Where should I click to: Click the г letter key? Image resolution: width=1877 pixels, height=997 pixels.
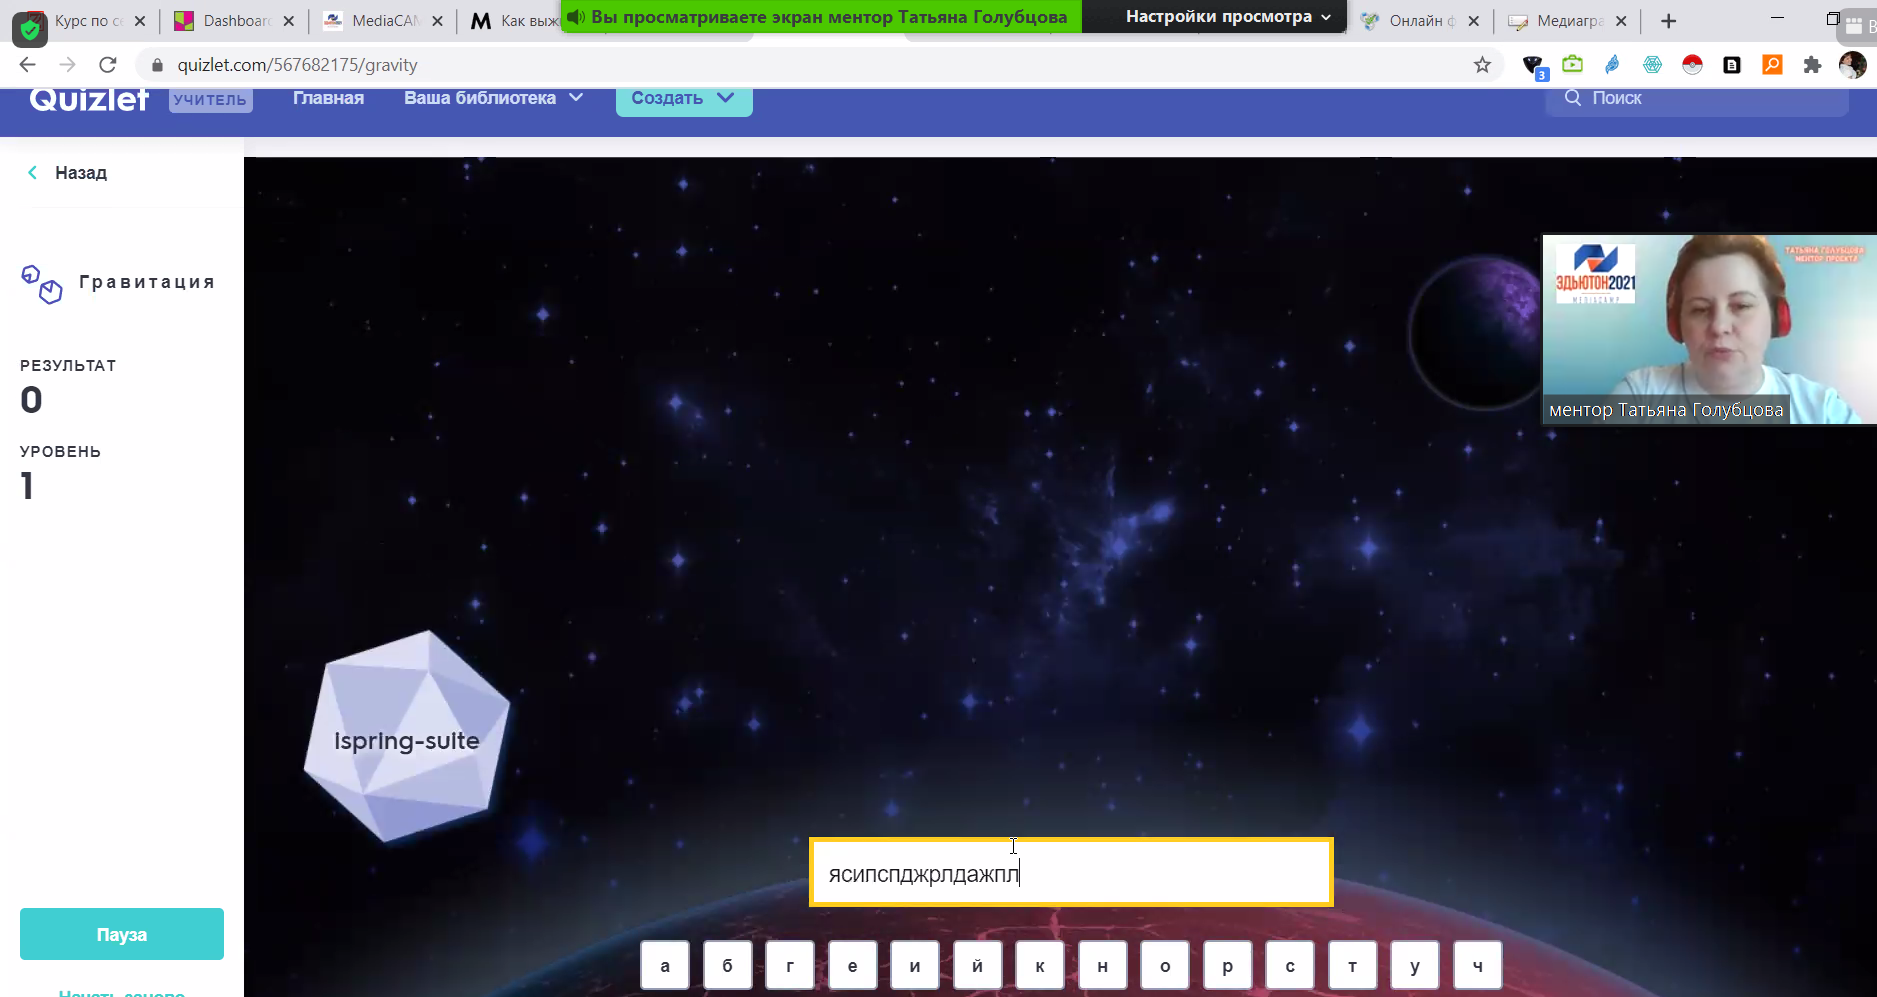point(790,966)
